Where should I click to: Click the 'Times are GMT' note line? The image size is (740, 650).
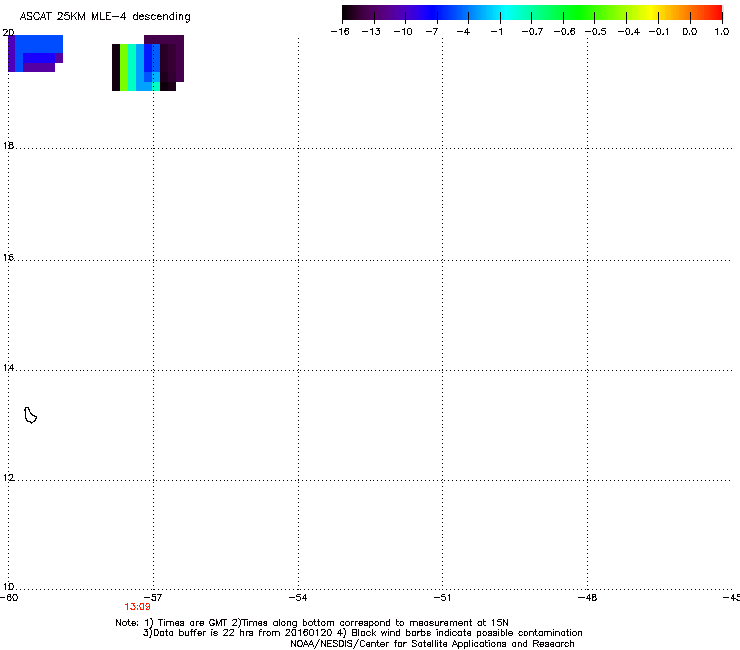(312, 623)
